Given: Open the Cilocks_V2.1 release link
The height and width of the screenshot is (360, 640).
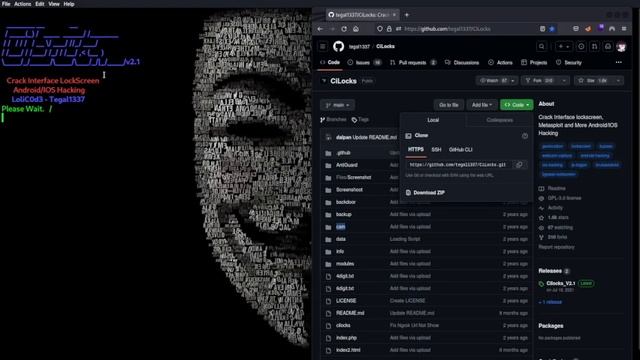Looking at the screenshot, I should [x=561, y=283].
